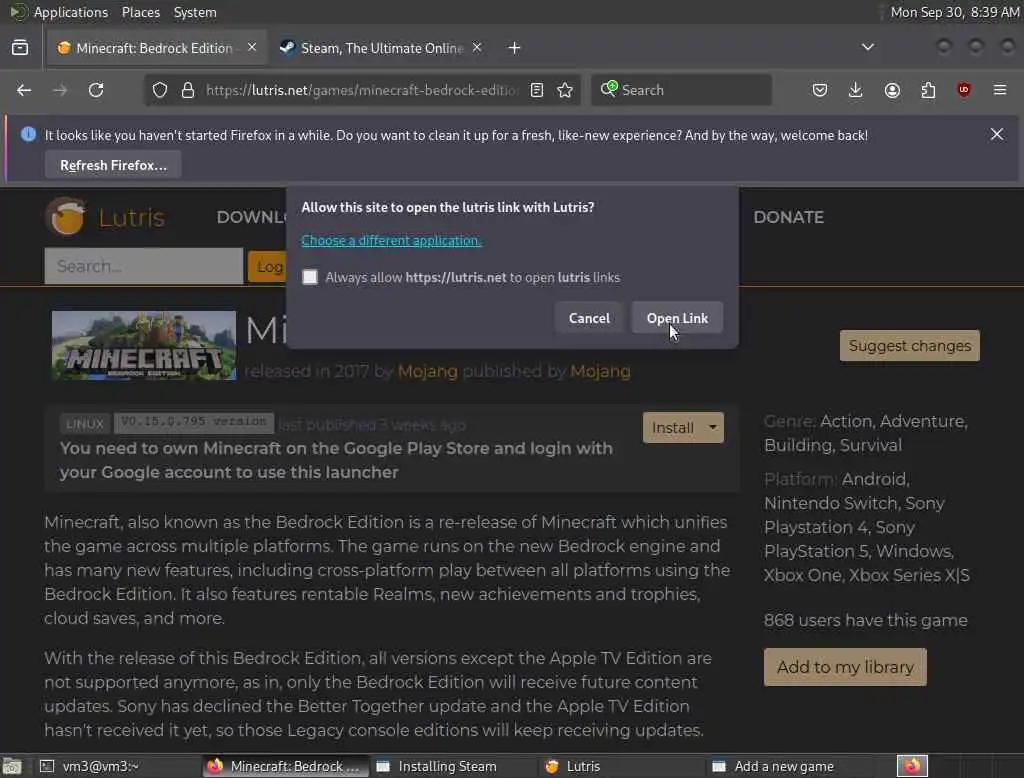The width and height of the screenshot is (1024, 778).
Task: Open the Applications menu
Action: [71, 12]
